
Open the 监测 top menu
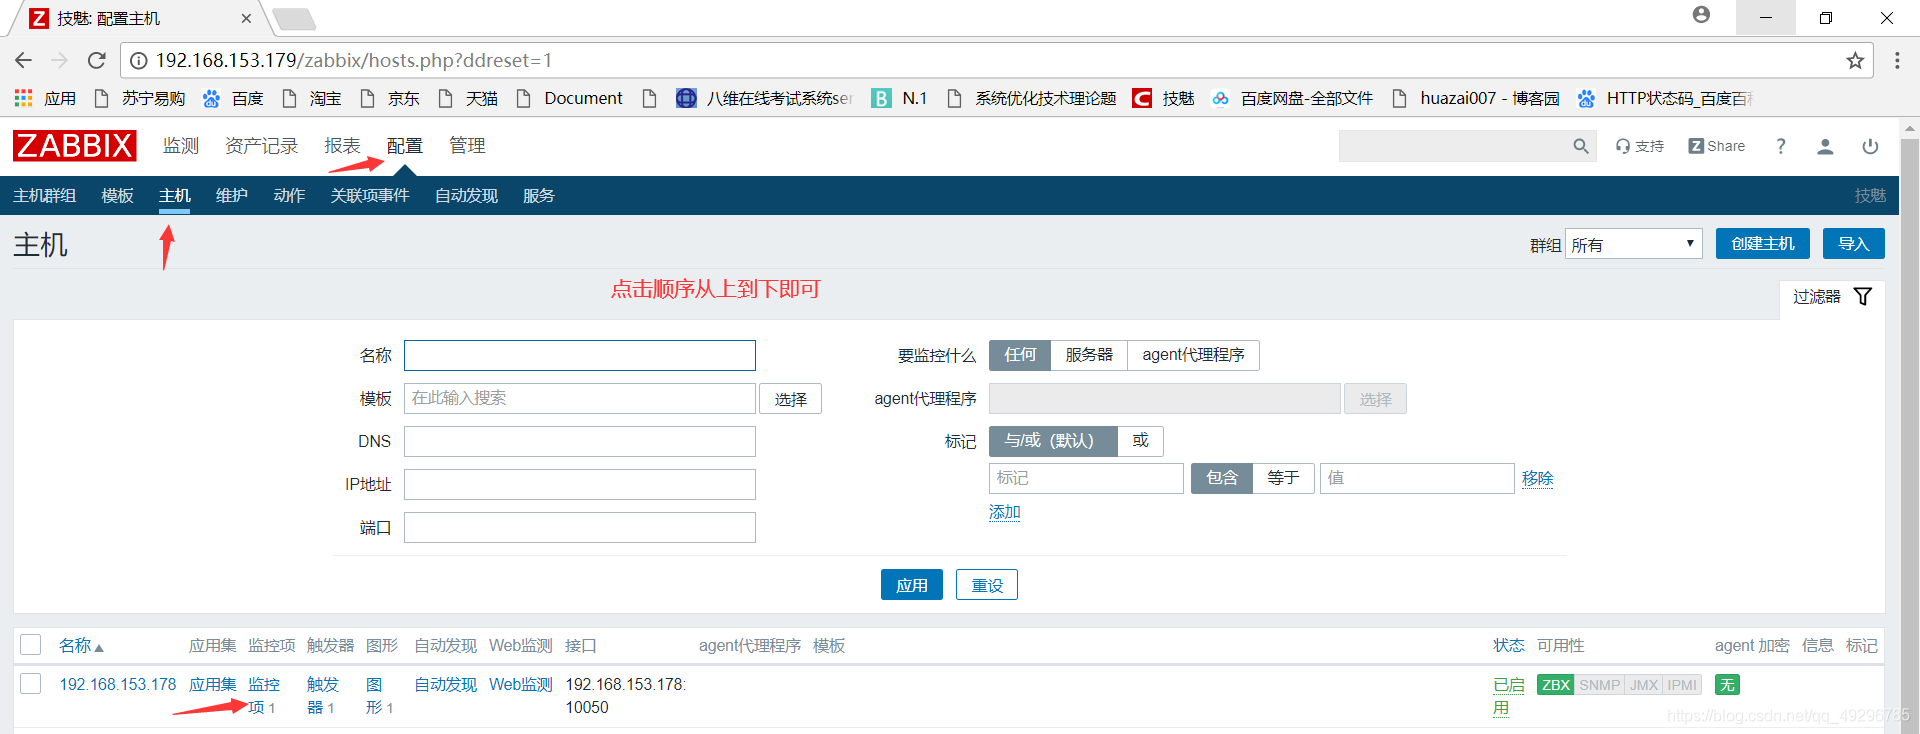point(181,146)
